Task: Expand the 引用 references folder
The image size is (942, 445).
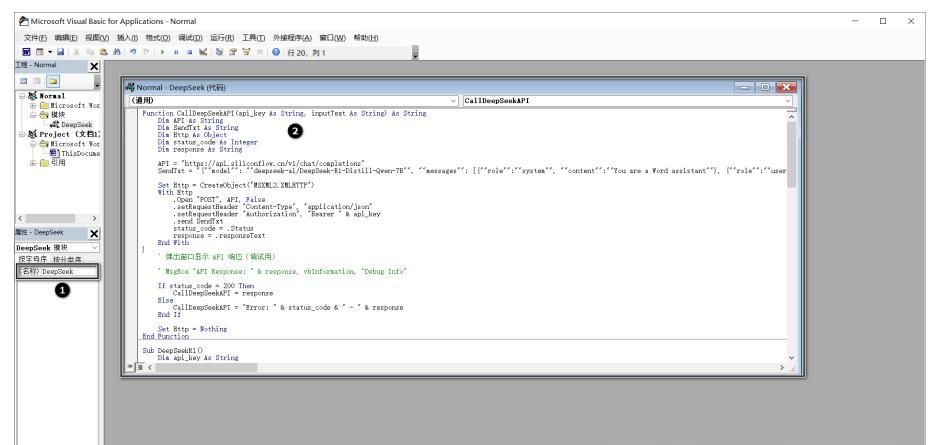Action: [33, 163]
